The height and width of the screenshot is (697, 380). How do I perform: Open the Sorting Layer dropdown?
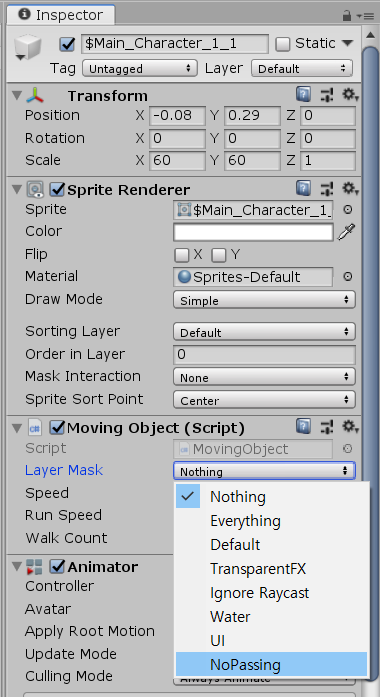(x=264, y=332)
